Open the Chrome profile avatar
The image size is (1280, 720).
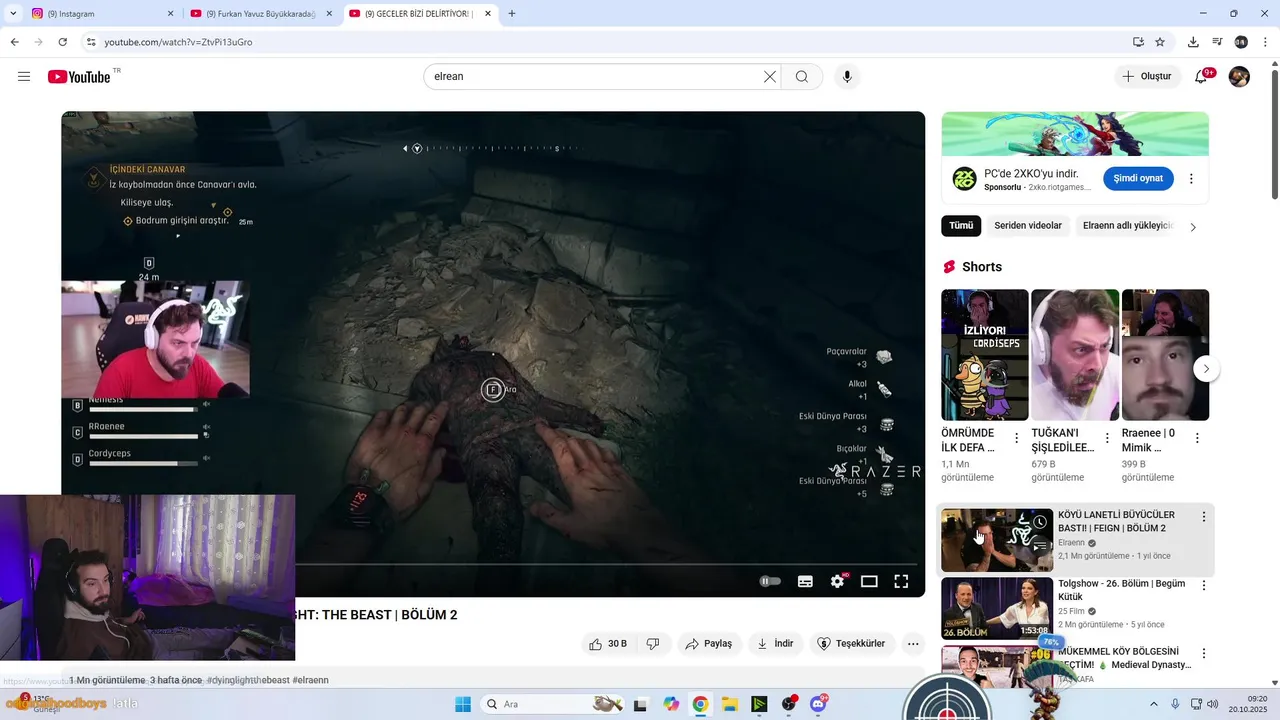[1241, 42]
